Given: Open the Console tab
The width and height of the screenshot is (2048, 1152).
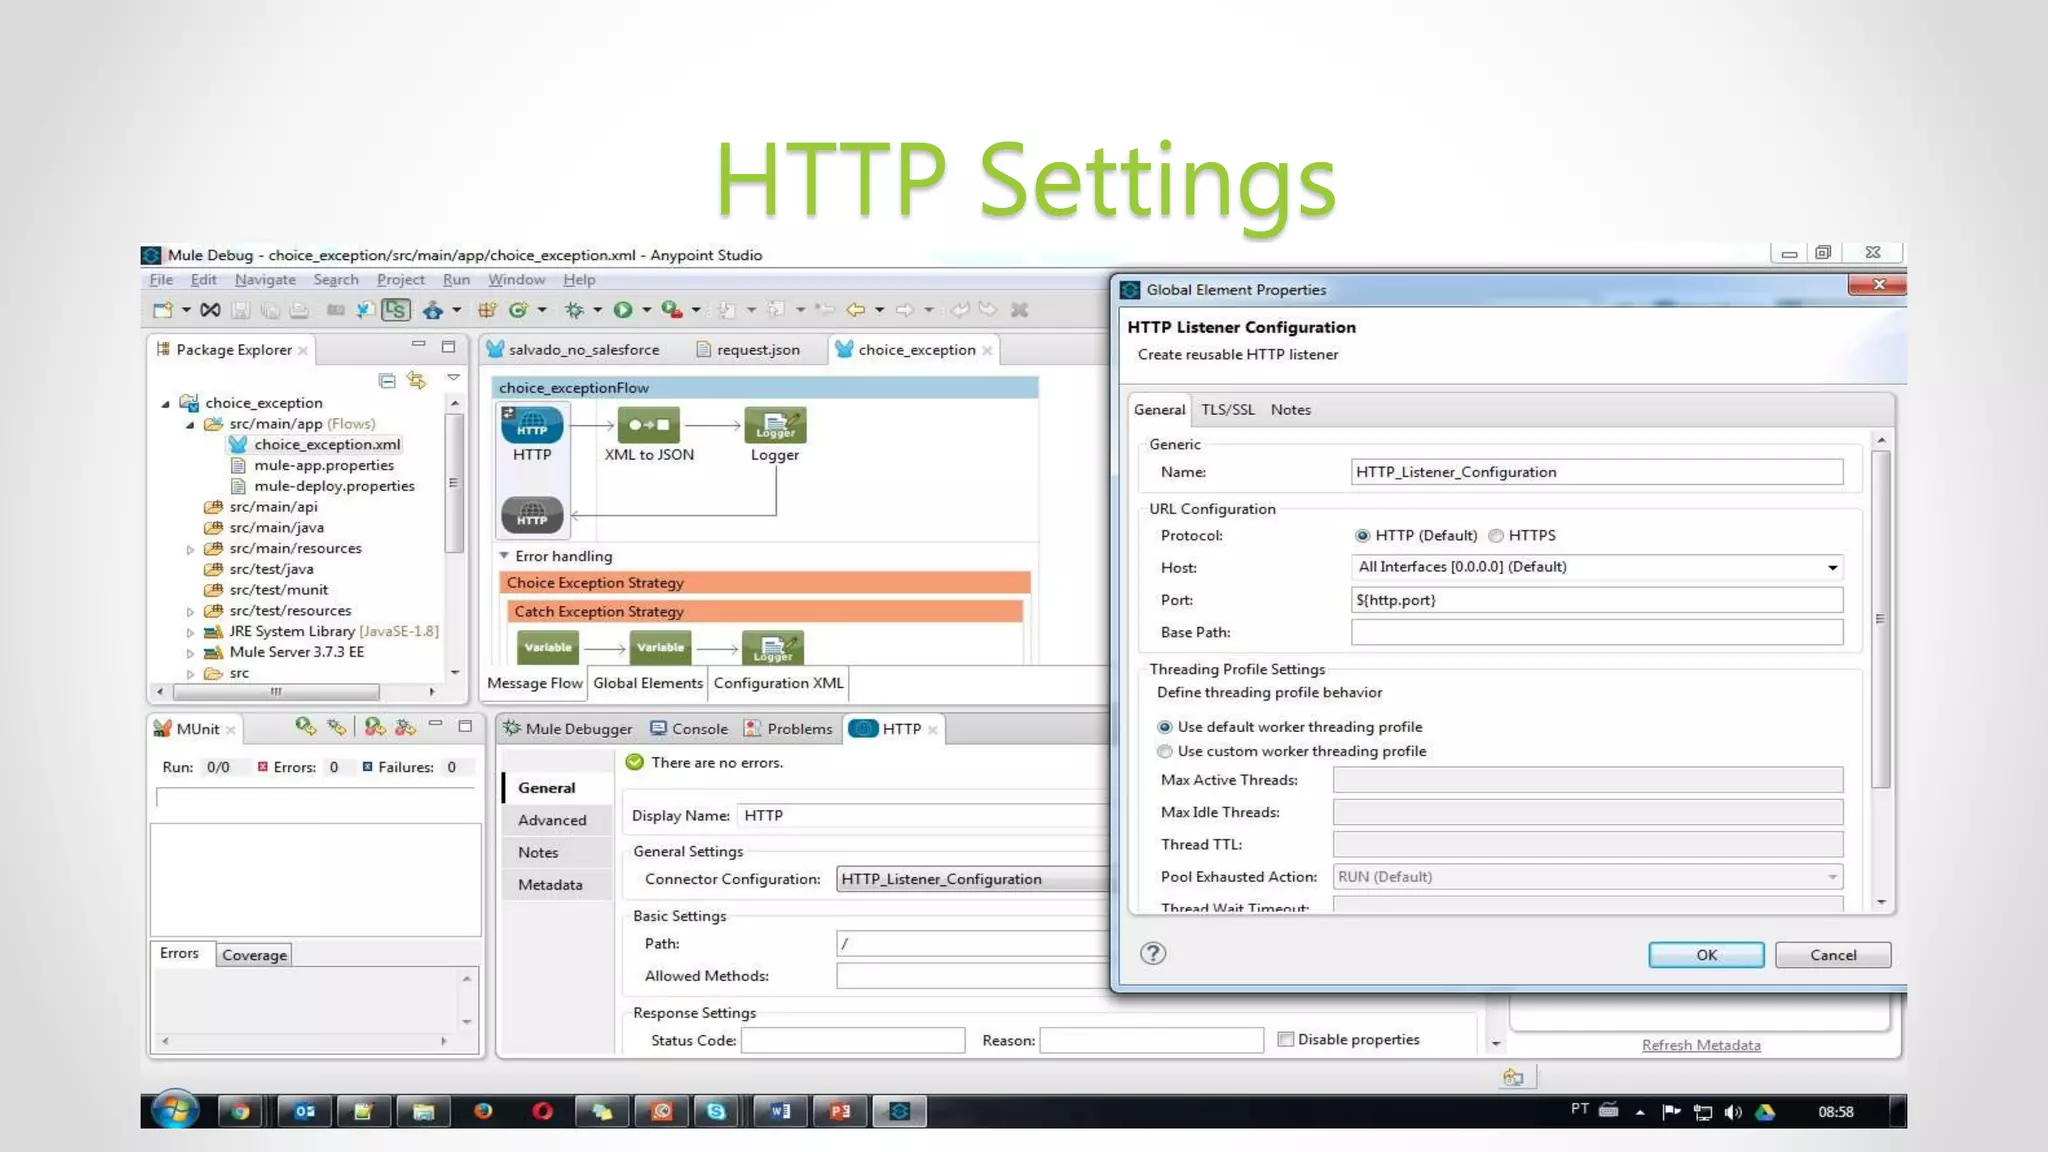Looking at the screenshot, I should (689, 729).
